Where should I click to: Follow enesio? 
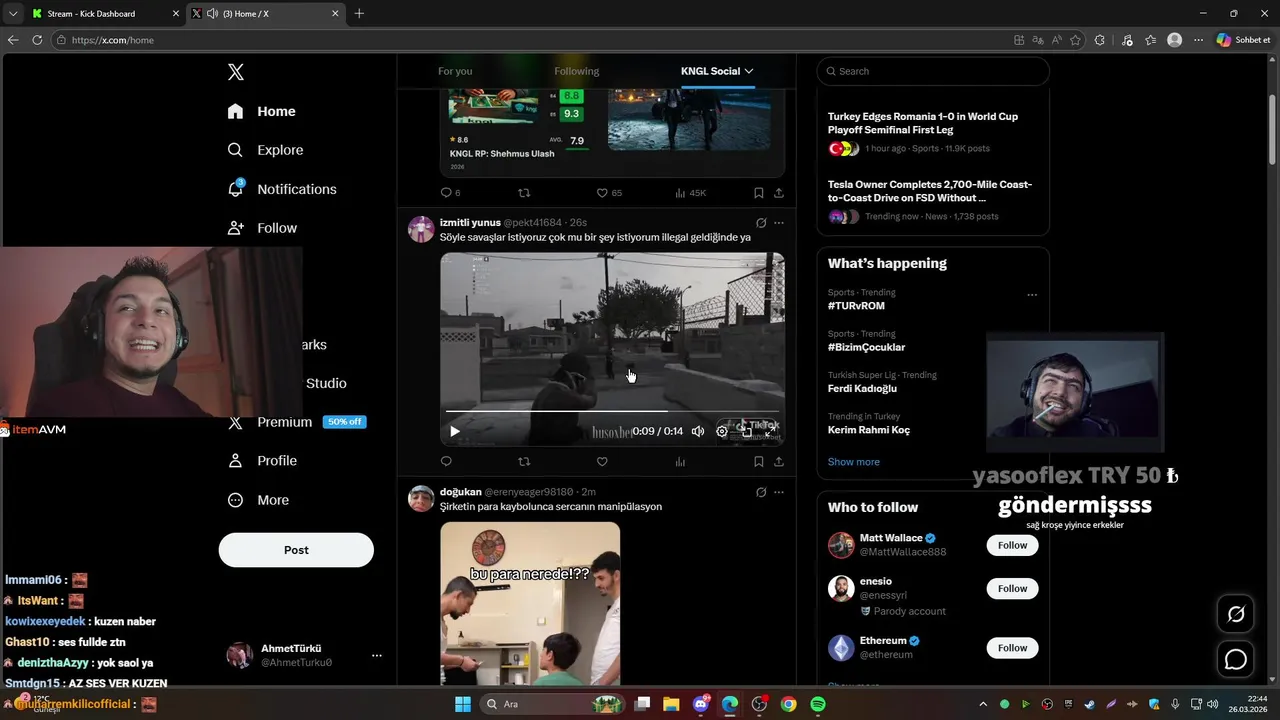(x=1012, y=589)
